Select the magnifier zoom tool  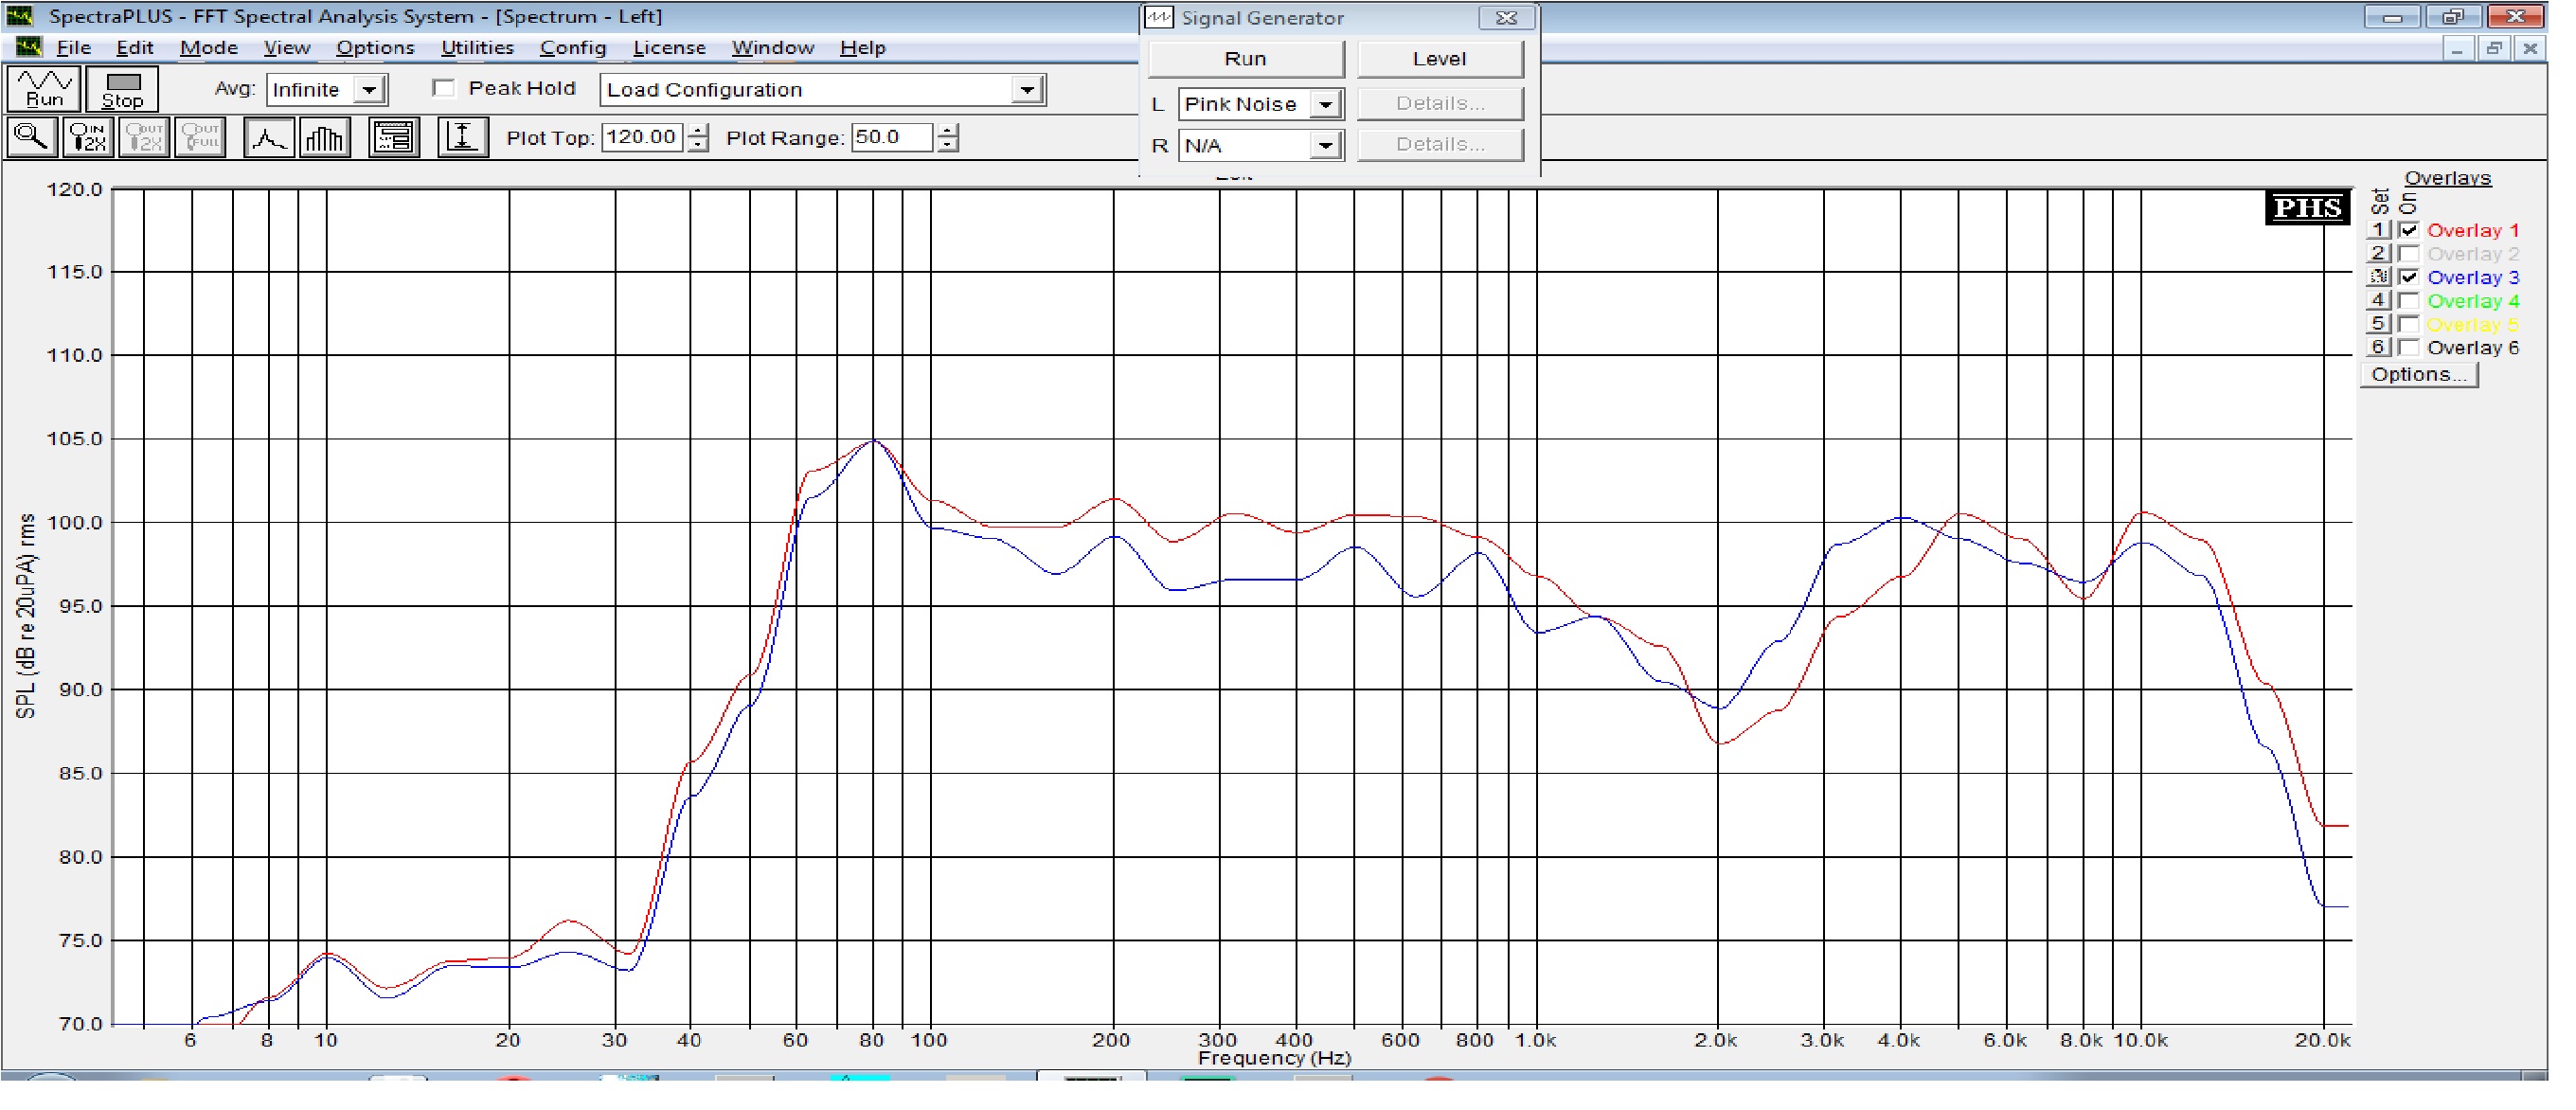click(x=31, y=137)
